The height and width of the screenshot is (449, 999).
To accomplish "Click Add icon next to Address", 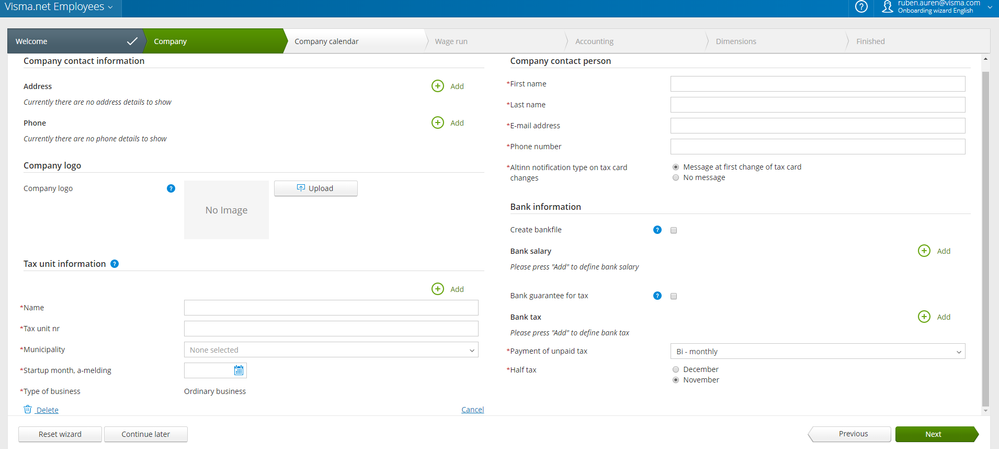I will [438, 87].
